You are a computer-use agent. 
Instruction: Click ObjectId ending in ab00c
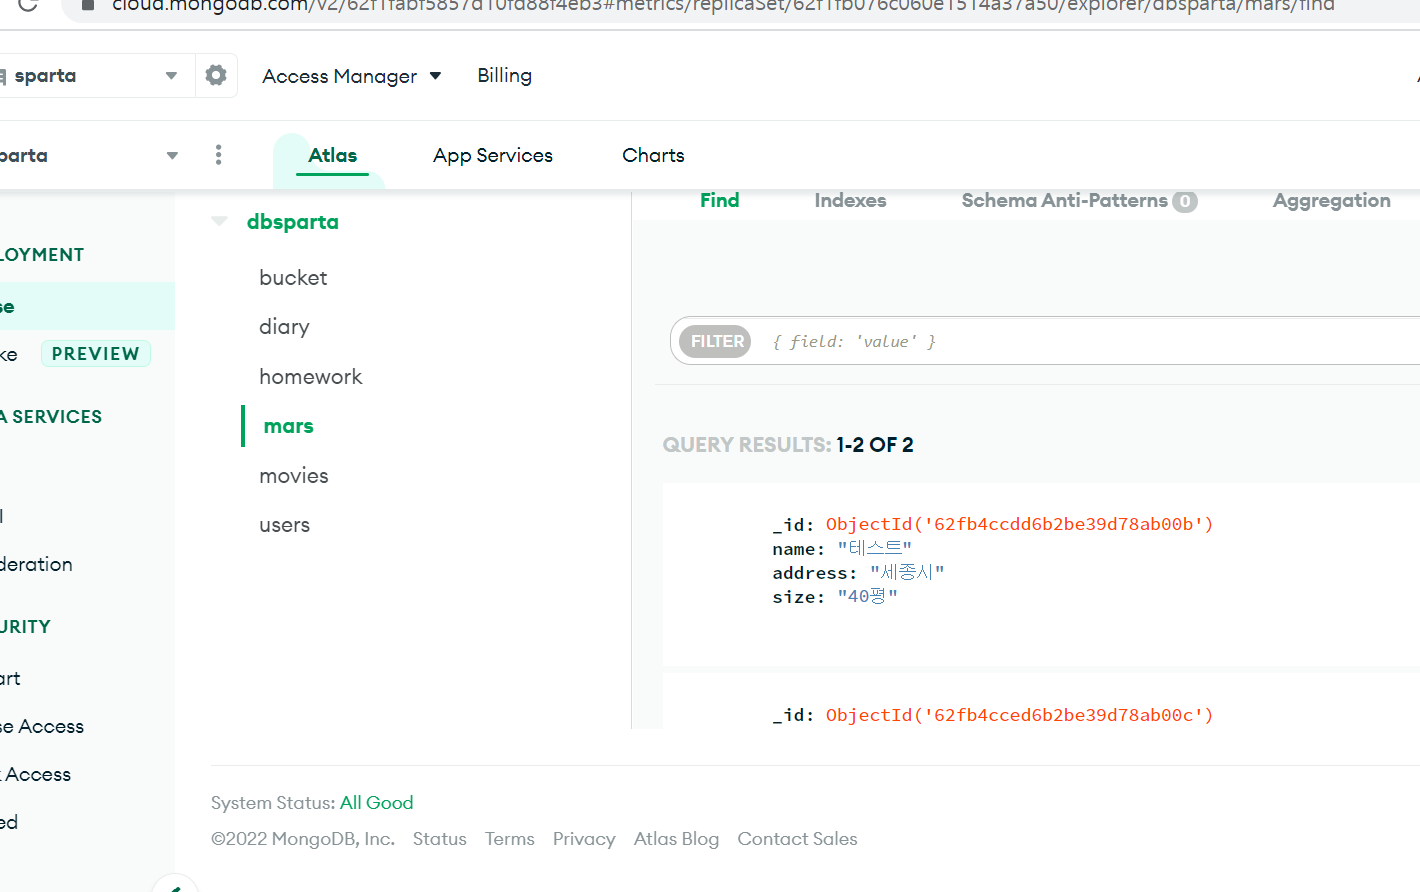pos(1019,715)
